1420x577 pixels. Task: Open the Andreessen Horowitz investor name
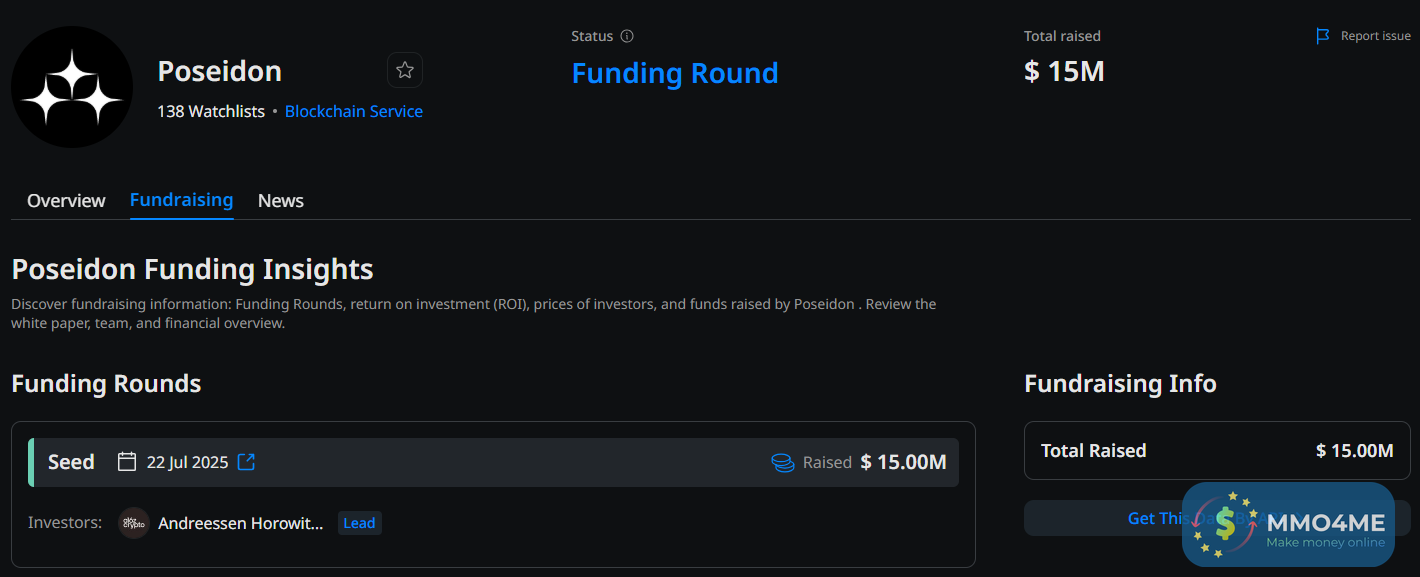(241, 523)
